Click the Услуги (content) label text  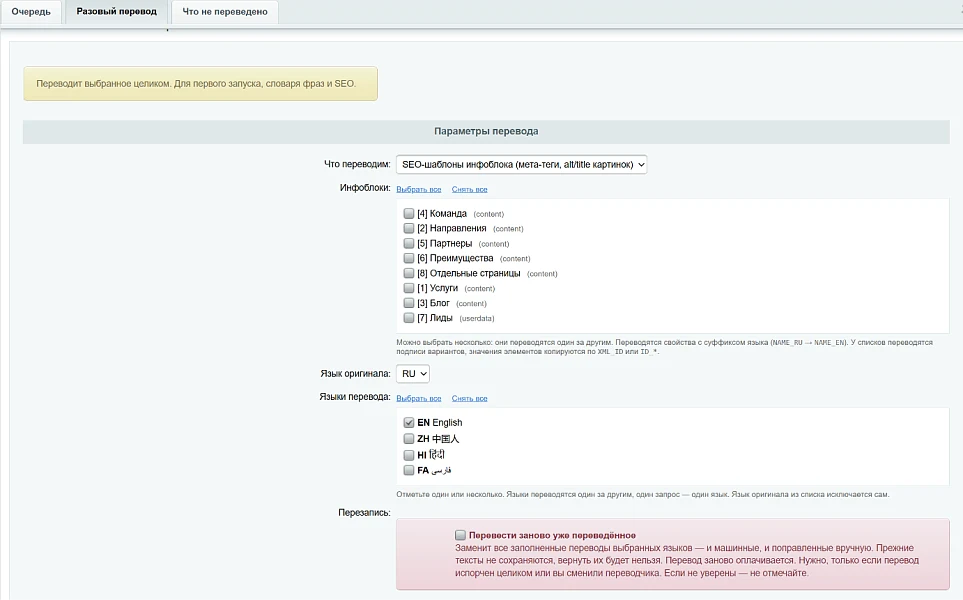[456, 288]
